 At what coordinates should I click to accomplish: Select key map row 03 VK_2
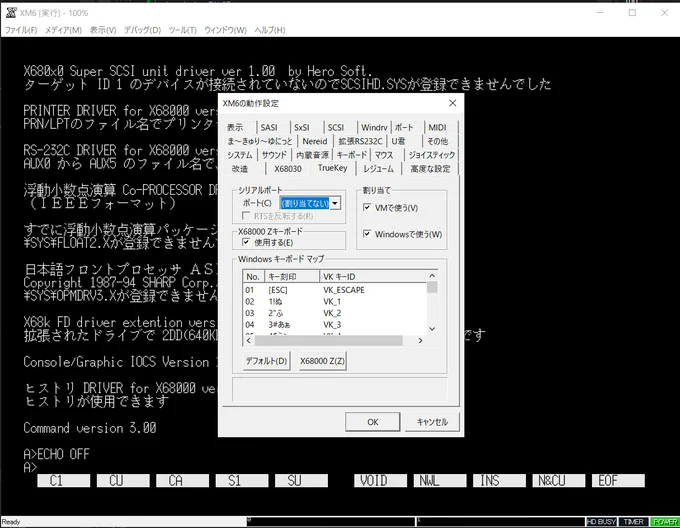pyautogui.click(x=335, y=313)
